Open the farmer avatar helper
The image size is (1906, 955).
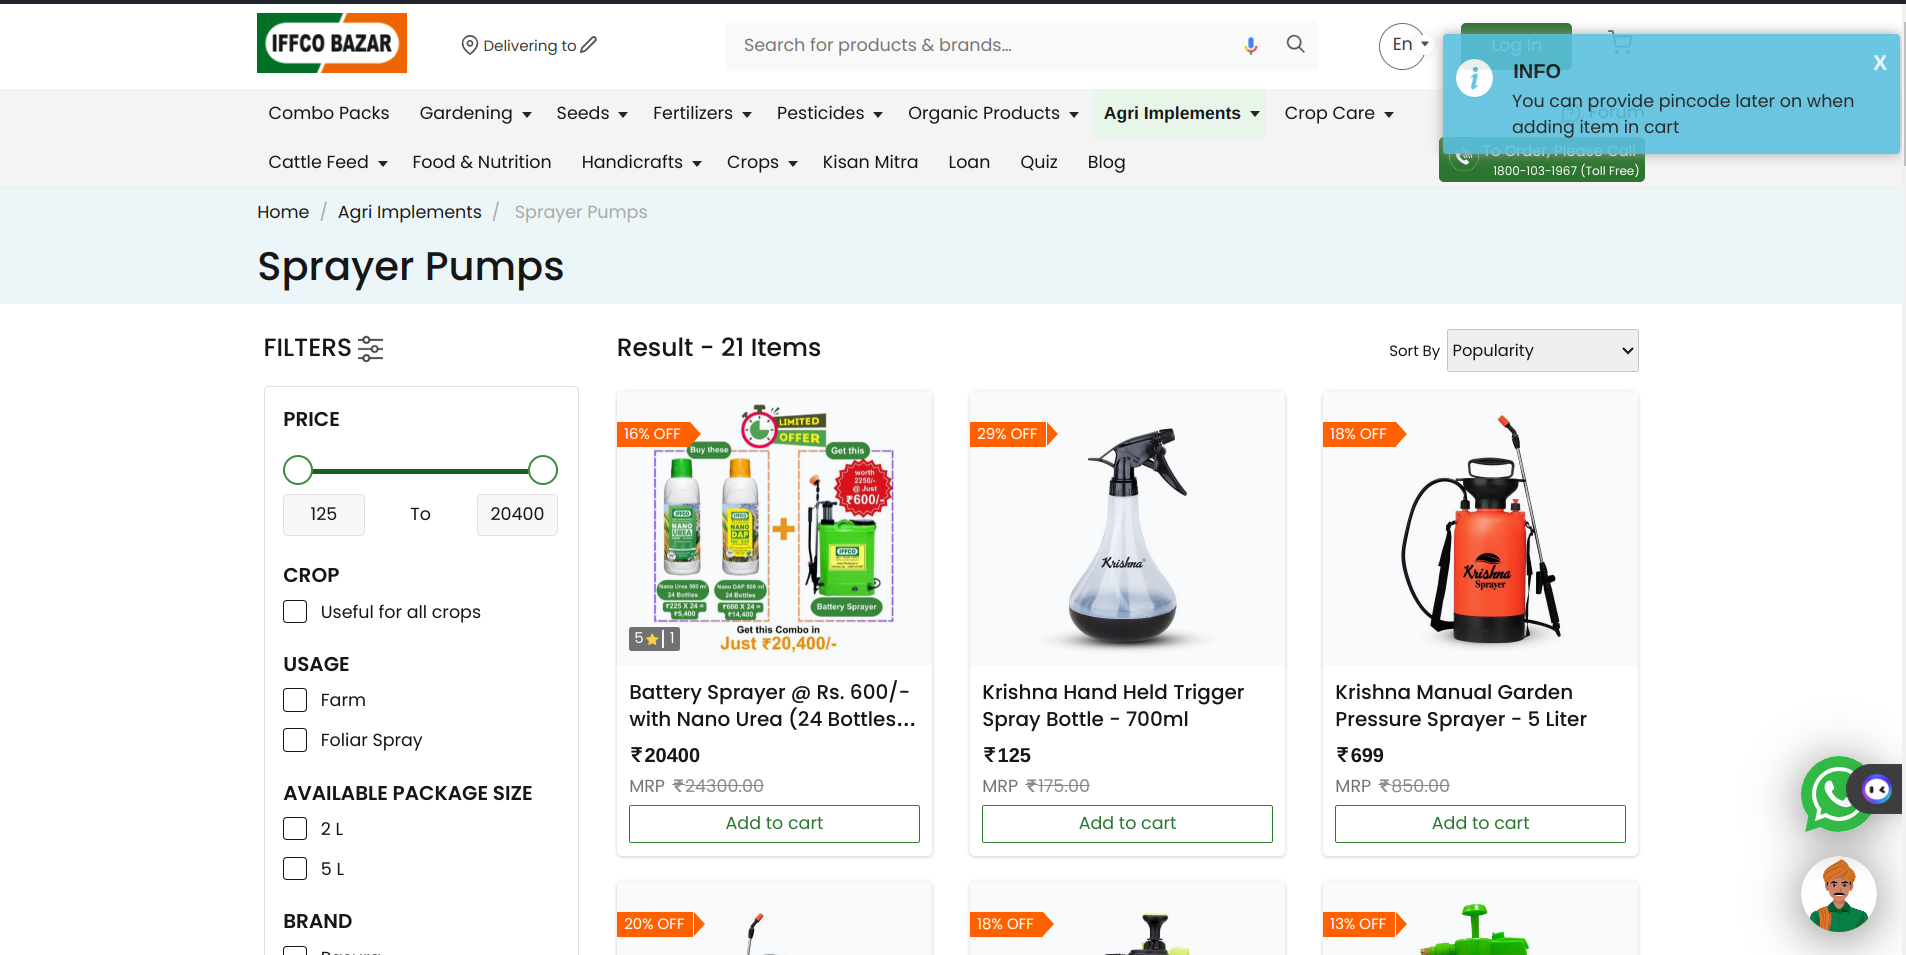(1839, 895)
